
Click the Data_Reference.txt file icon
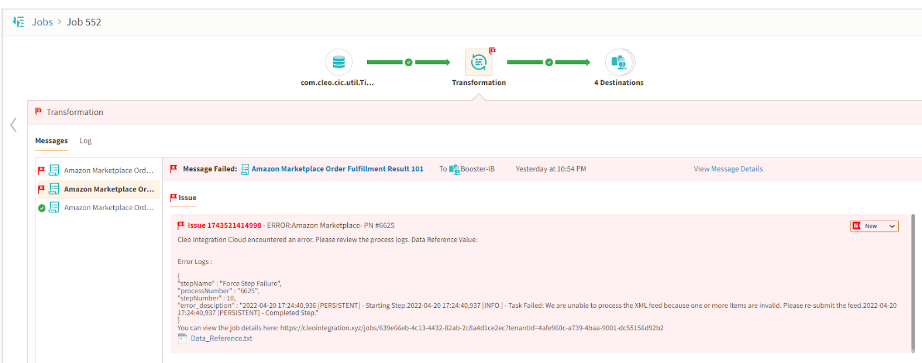click(x=182, y=338)
